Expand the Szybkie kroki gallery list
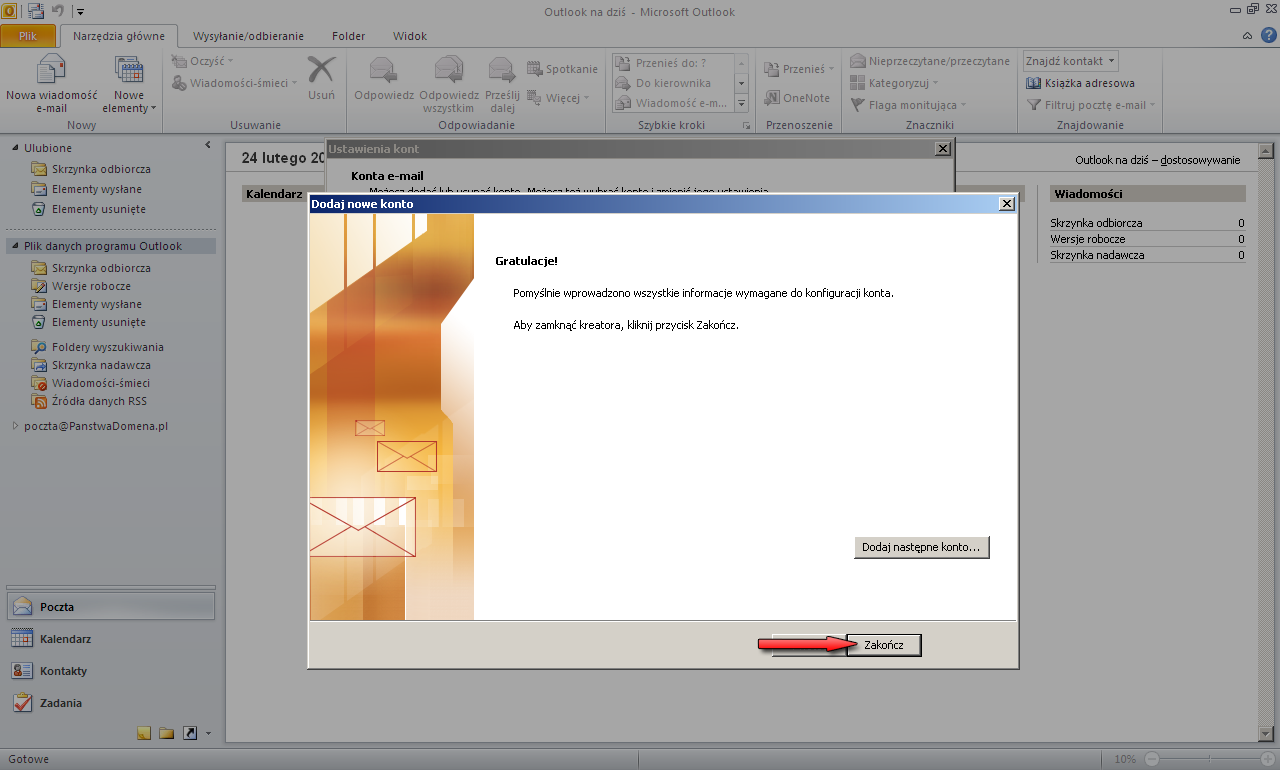The height and width of the screenshot is (770, 1280). [x=742, y=103]
